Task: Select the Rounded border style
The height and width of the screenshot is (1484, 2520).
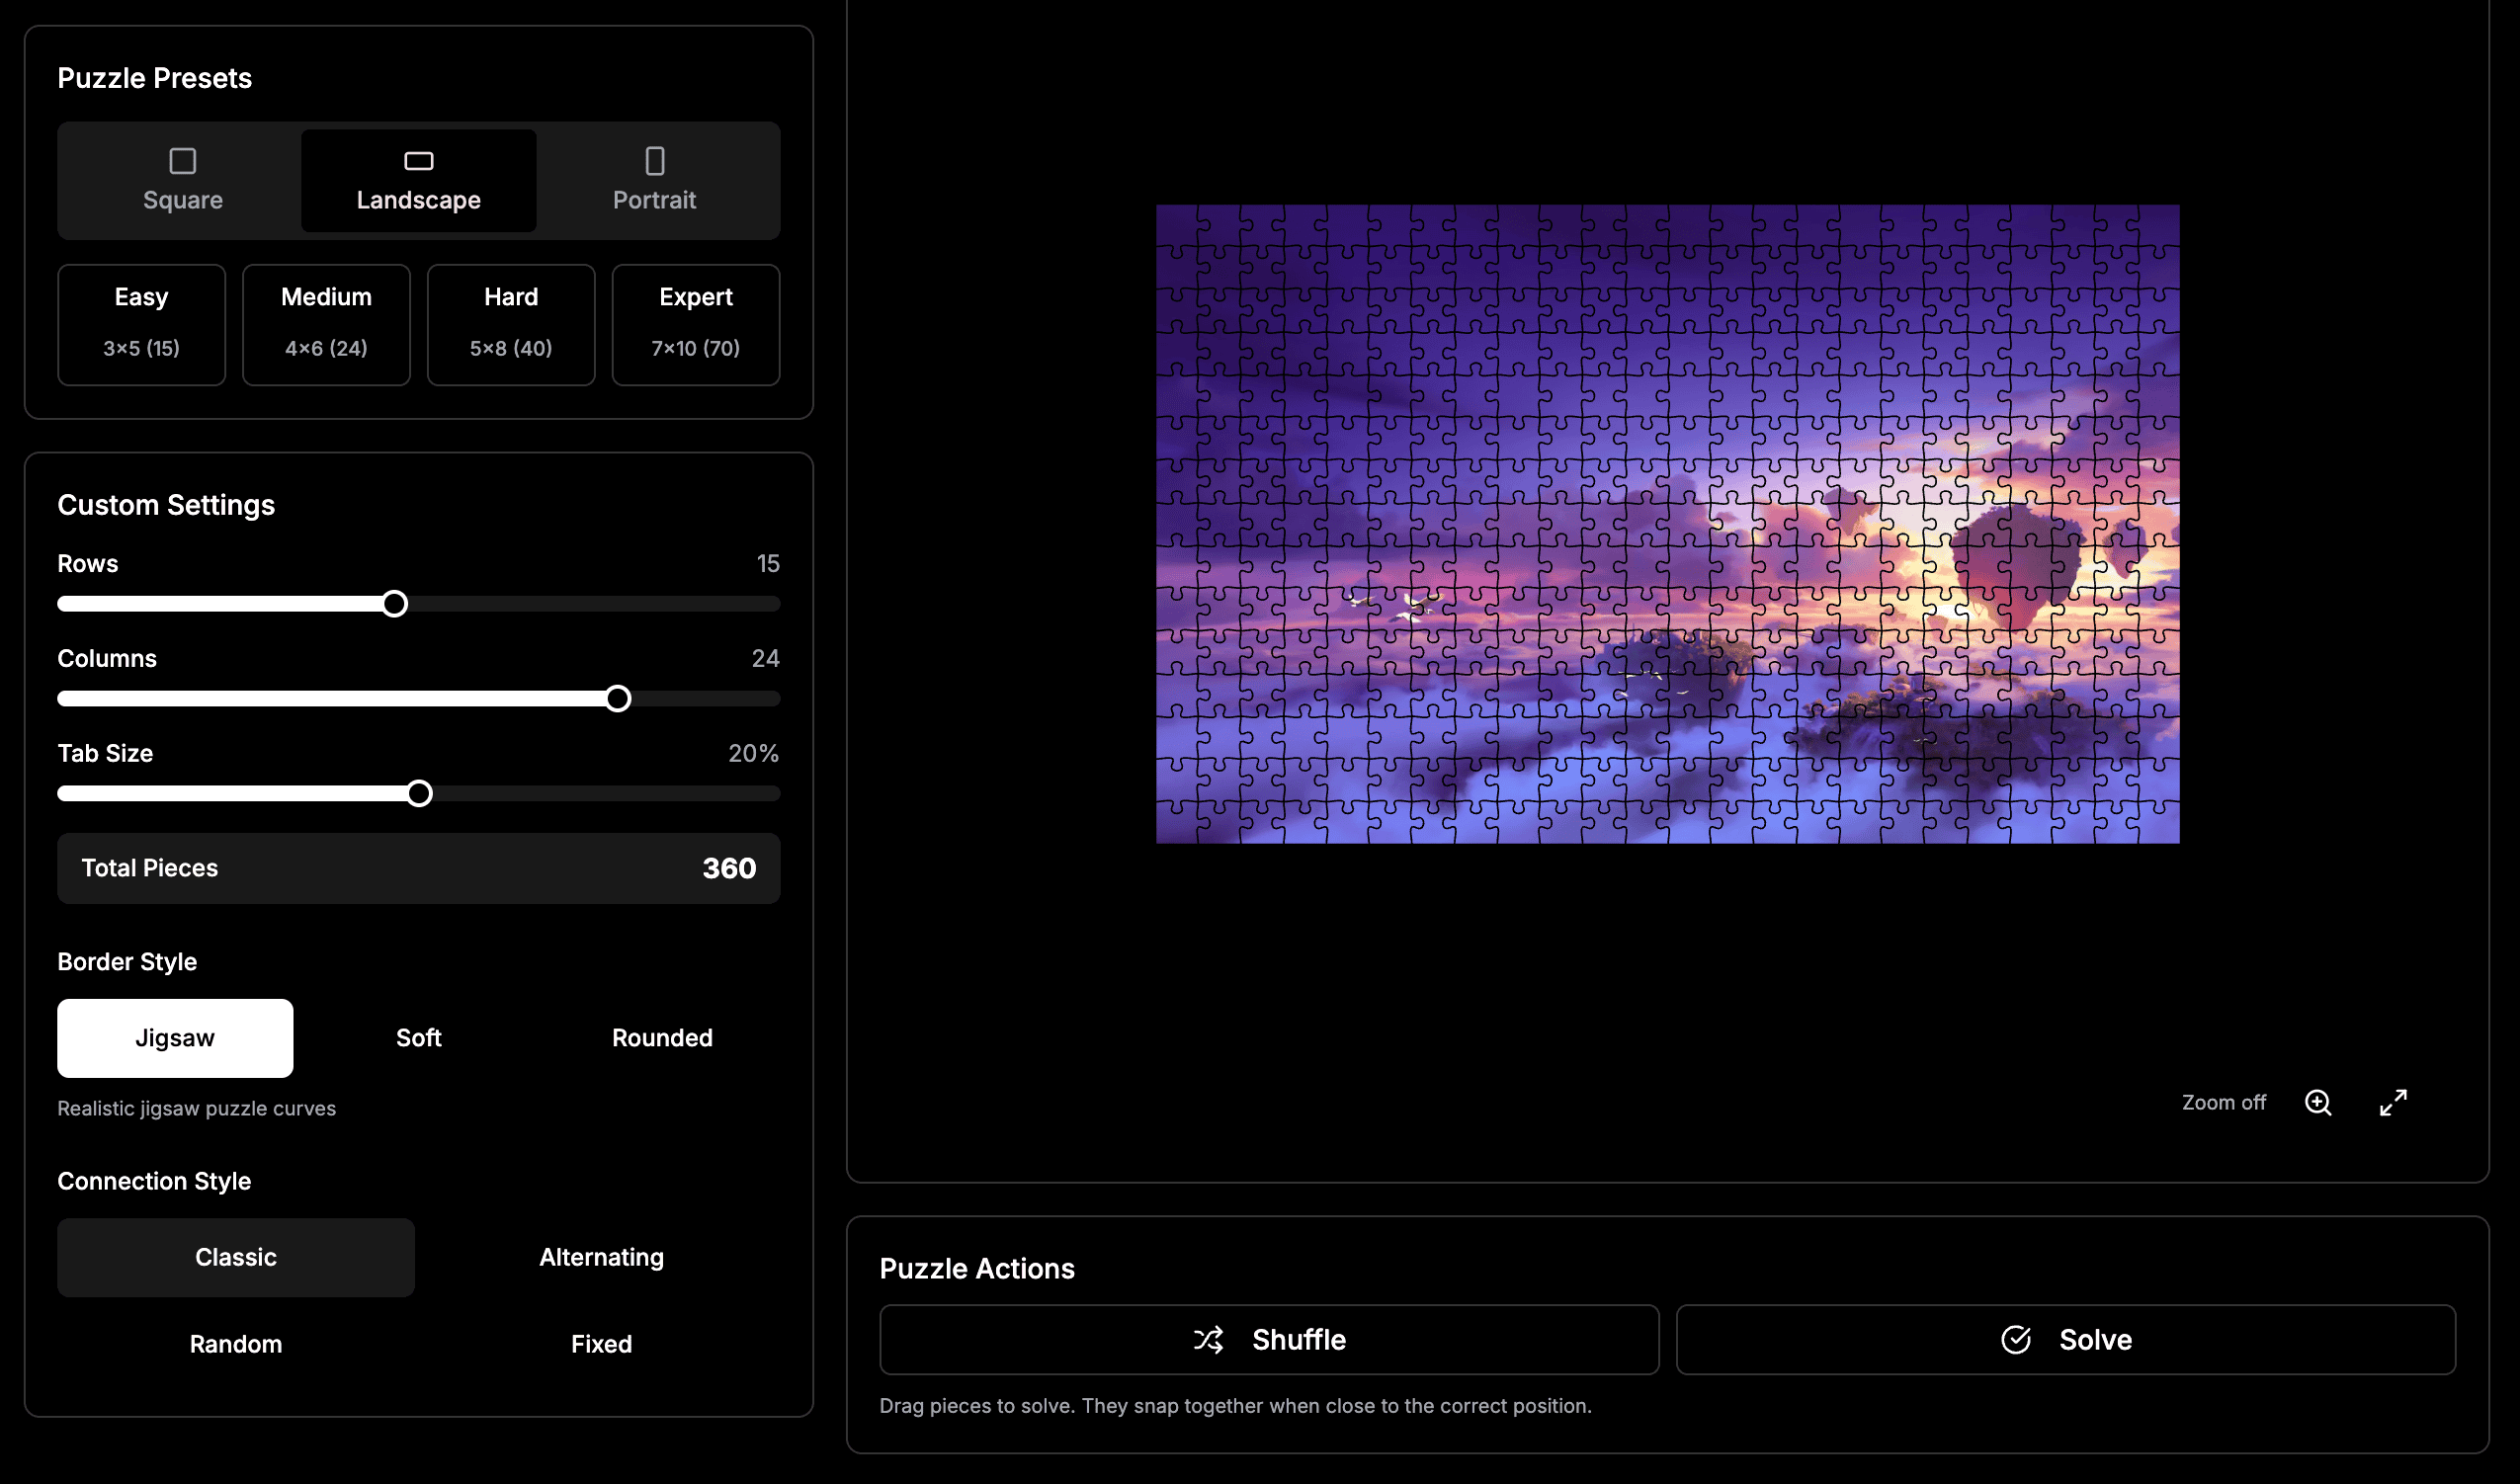Action: [661, 1037]
